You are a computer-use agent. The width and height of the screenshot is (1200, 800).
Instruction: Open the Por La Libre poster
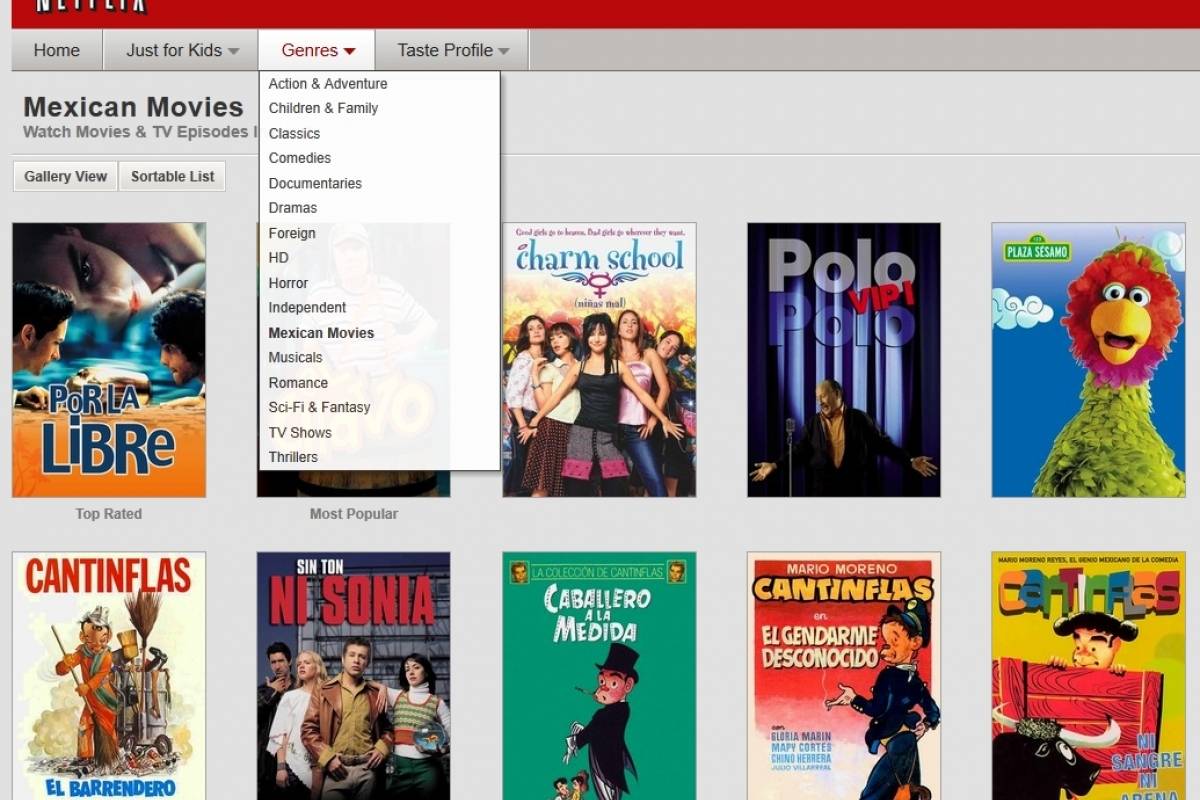[x=109, y=360]
